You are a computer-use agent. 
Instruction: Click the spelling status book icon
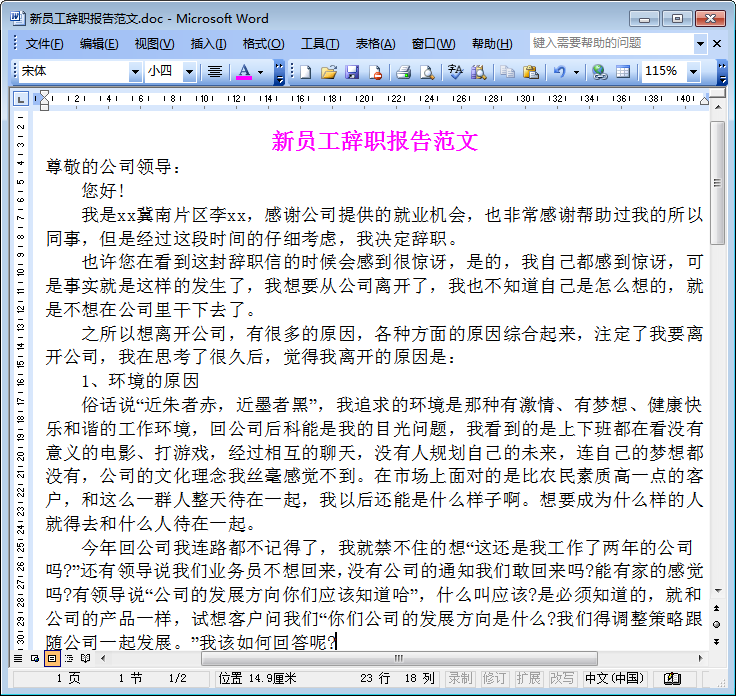click(672, 678)
